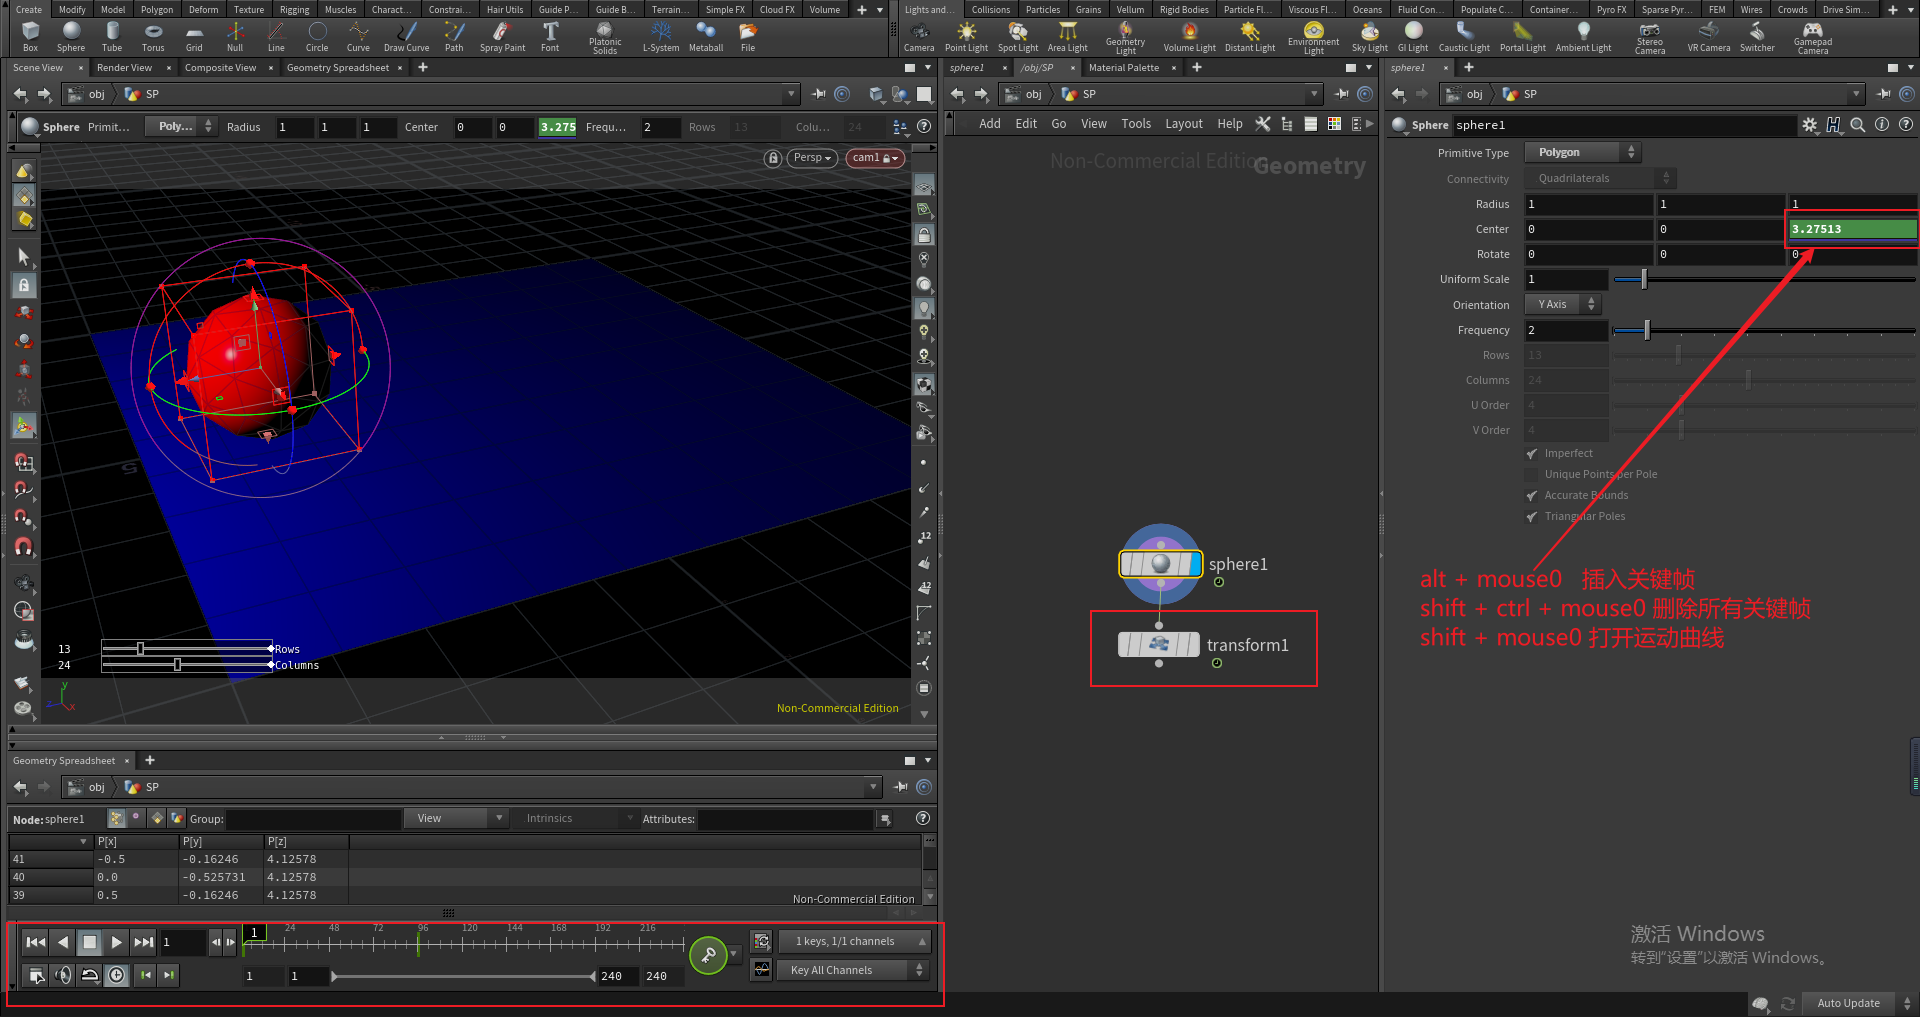Open the Orientation Y Axis dropdown
1920x1017 pixels.
coord(1562,305)
